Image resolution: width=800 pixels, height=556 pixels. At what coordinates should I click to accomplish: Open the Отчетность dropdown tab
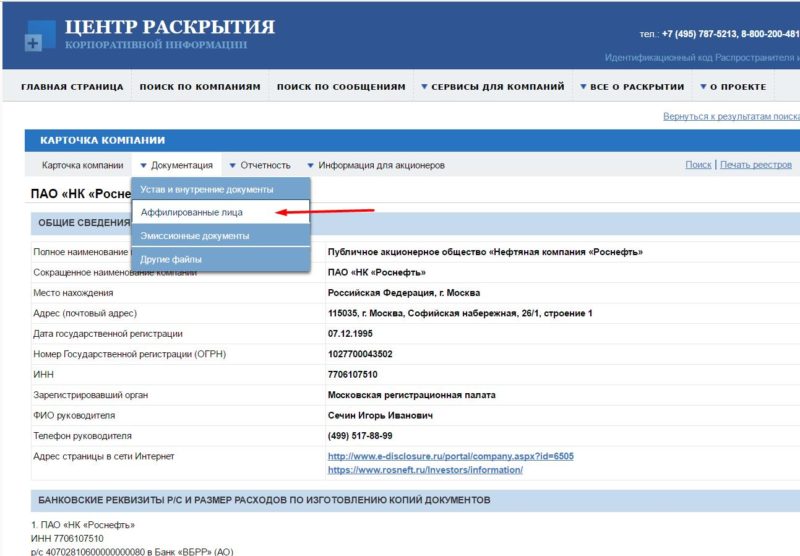tap(260, 165)
